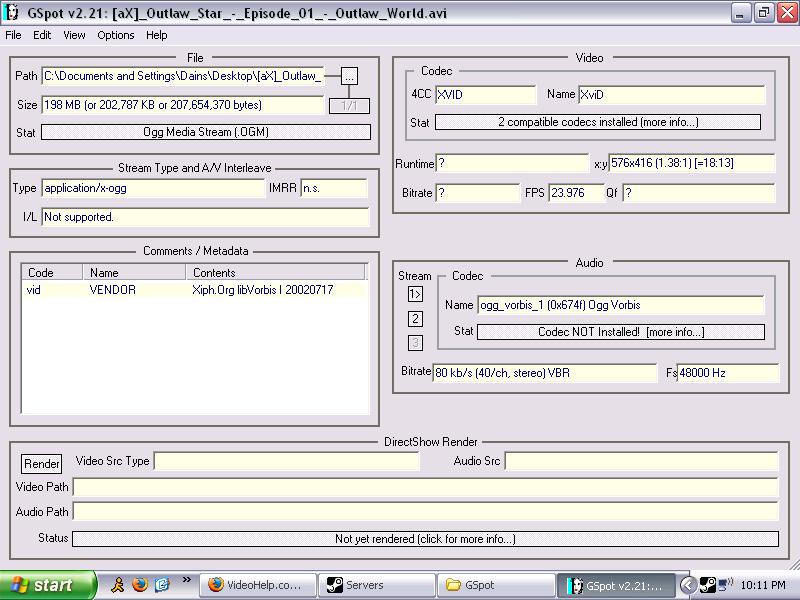
Task: Click the file Size field
Action: (183, 105)
